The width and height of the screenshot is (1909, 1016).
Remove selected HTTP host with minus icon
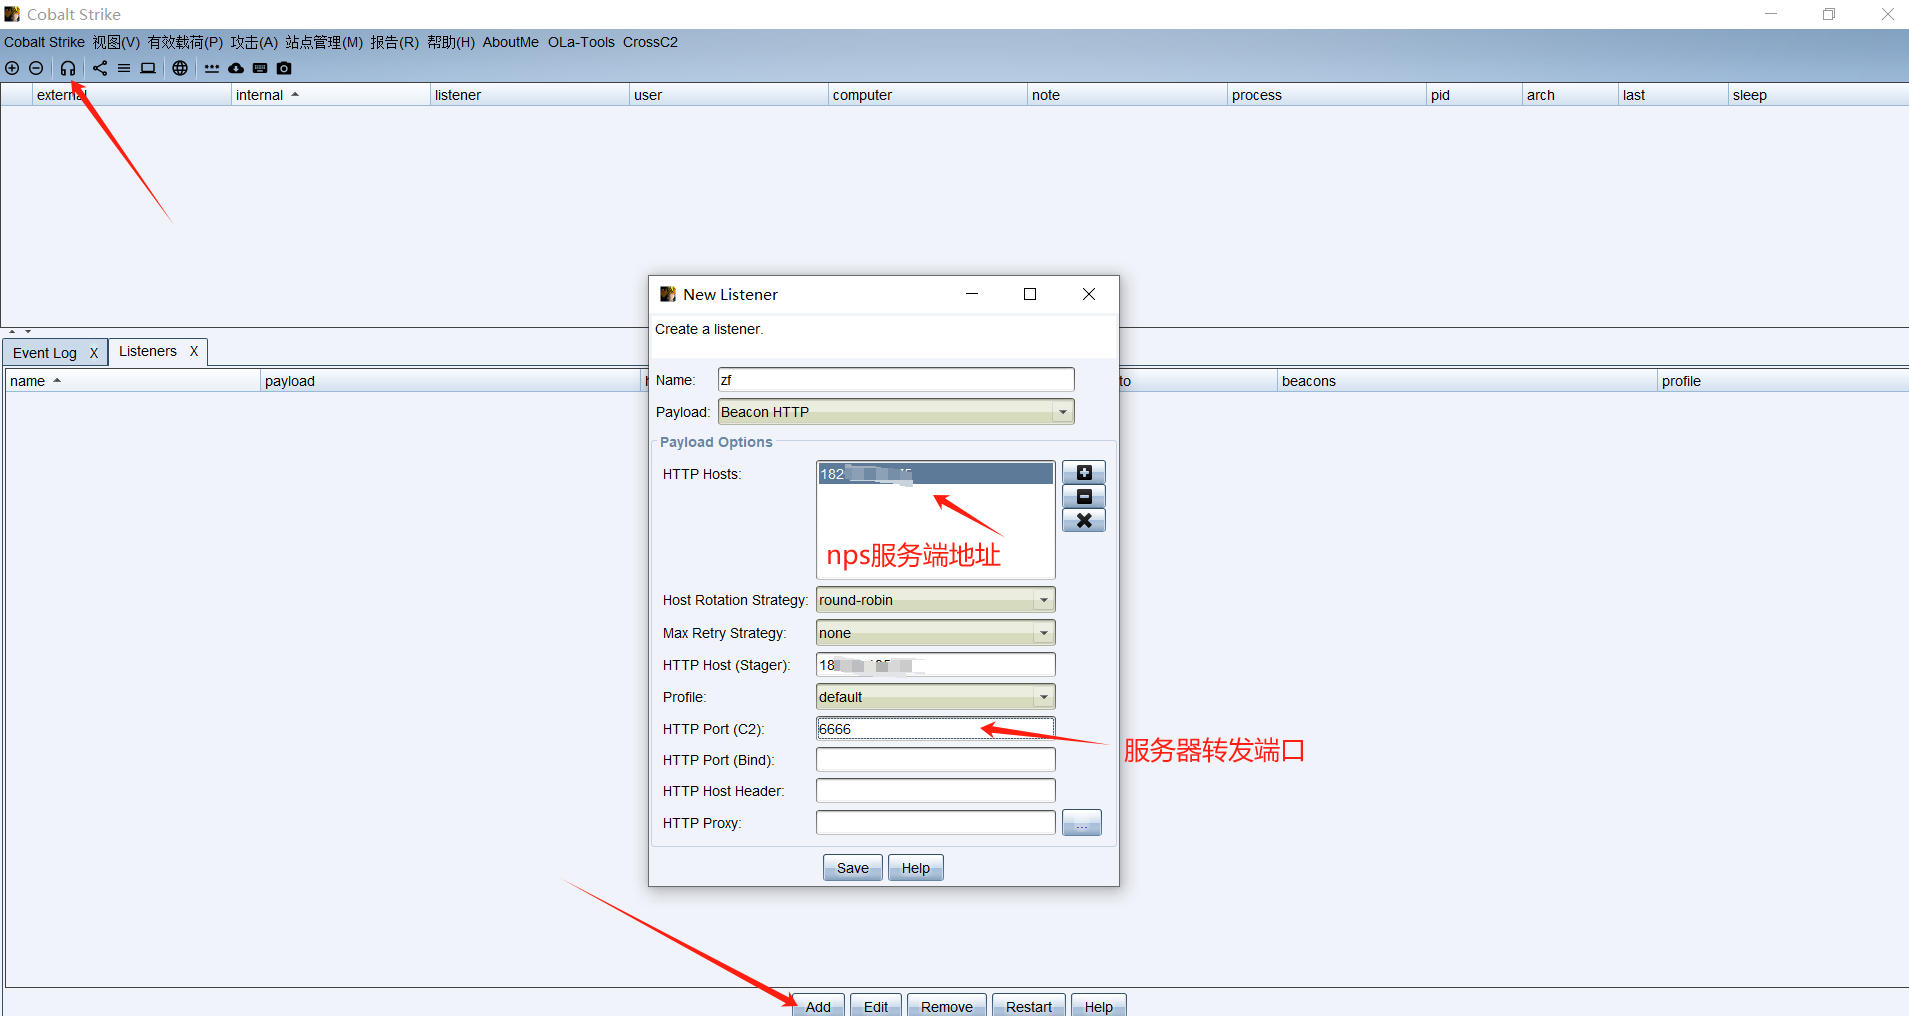[x=1084, y=496]
